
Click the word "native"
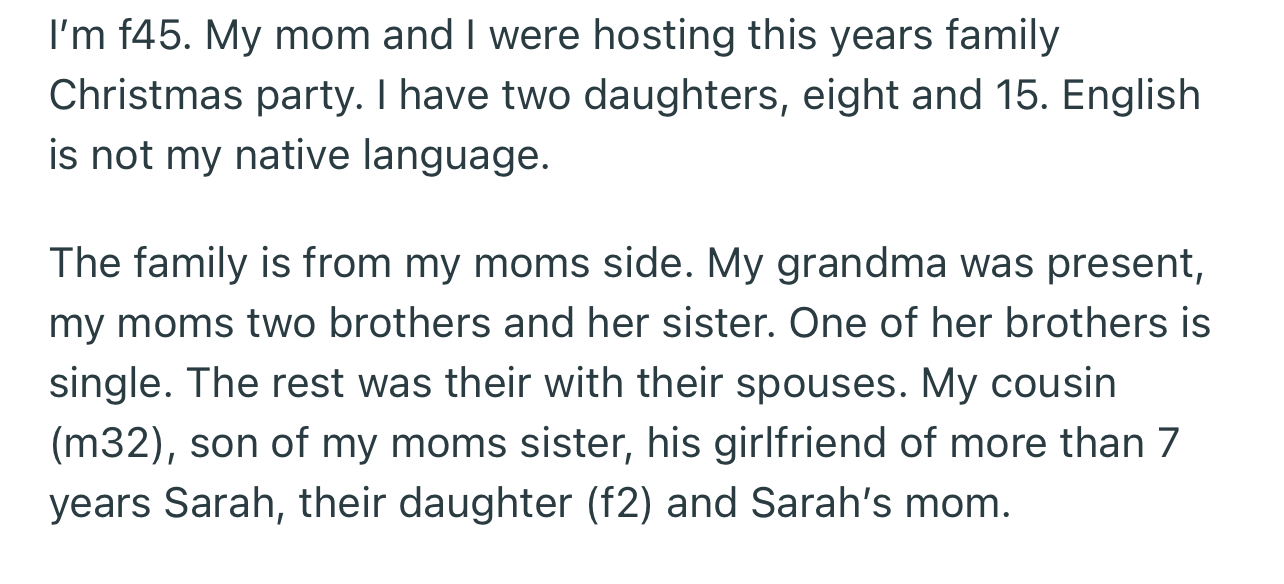click(x=287, y=155)
